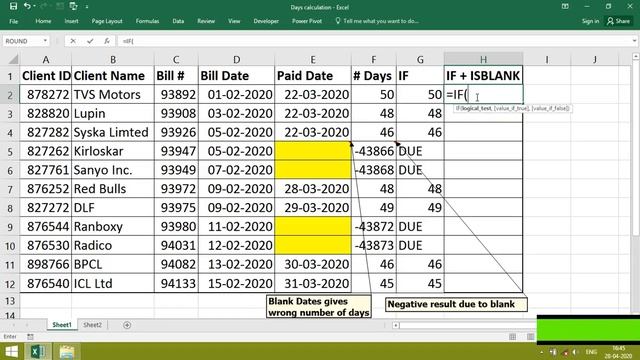The width and height of the screenshot is (640, 360).
Task: Click the cell showing -43866
Action: [373, 151]
